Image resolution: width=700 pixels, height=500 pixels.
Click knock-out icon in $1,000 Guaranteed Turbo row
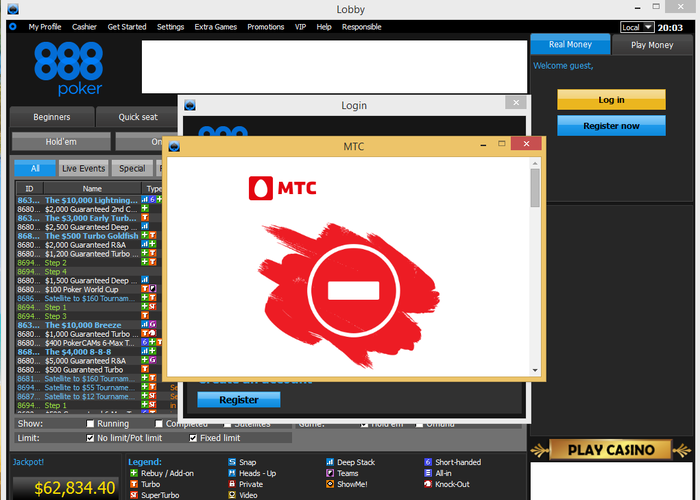pyautogui.click(x=153, y=333)
